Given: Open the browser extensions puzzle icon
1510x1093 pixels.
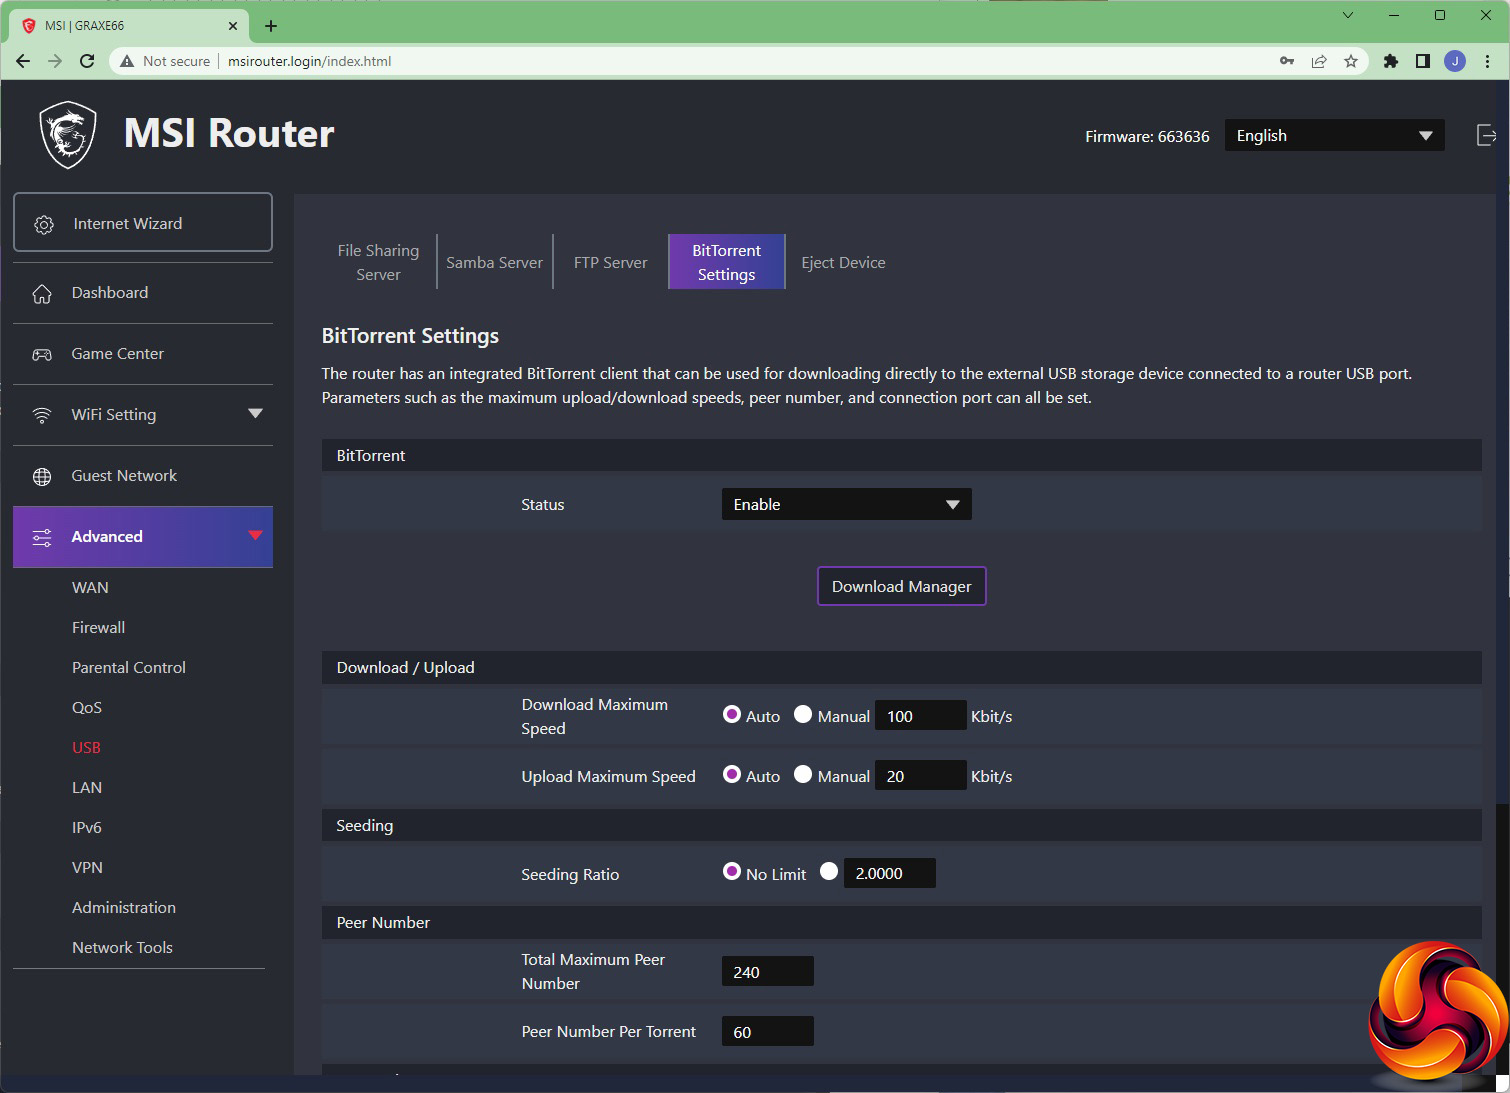Looking at the screenshot, I should click(1390, 61).
